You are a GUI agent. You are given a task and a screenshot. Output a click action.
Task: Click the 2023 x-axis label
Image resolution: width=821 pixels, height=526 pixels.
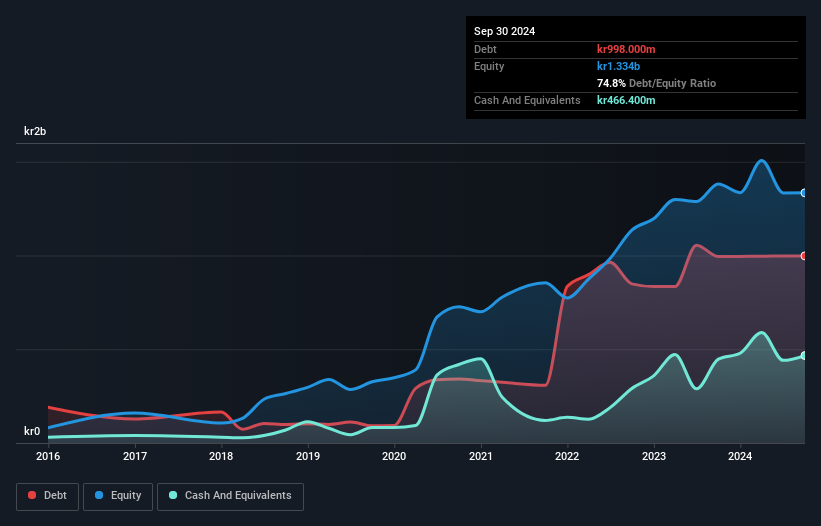click(x=654, y=456)
